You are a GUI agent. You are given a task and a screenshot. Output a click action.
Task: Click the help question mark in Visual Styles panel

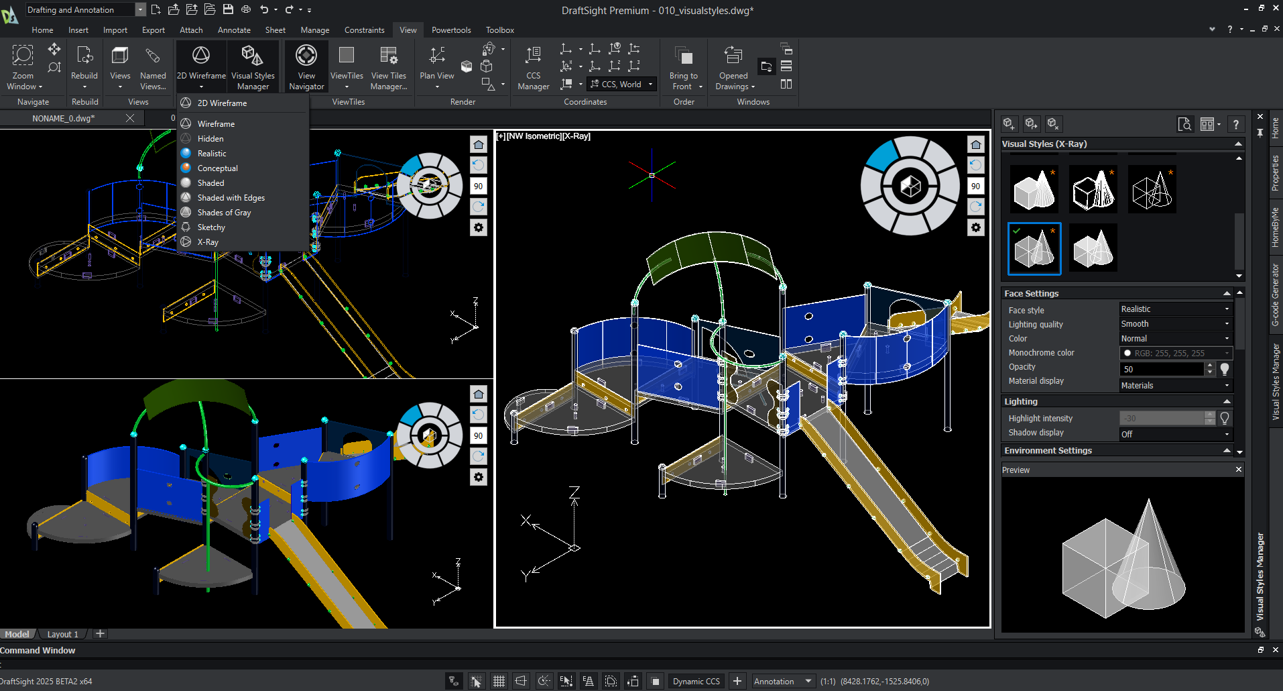pyautogui.click(x=1236, y=124)
